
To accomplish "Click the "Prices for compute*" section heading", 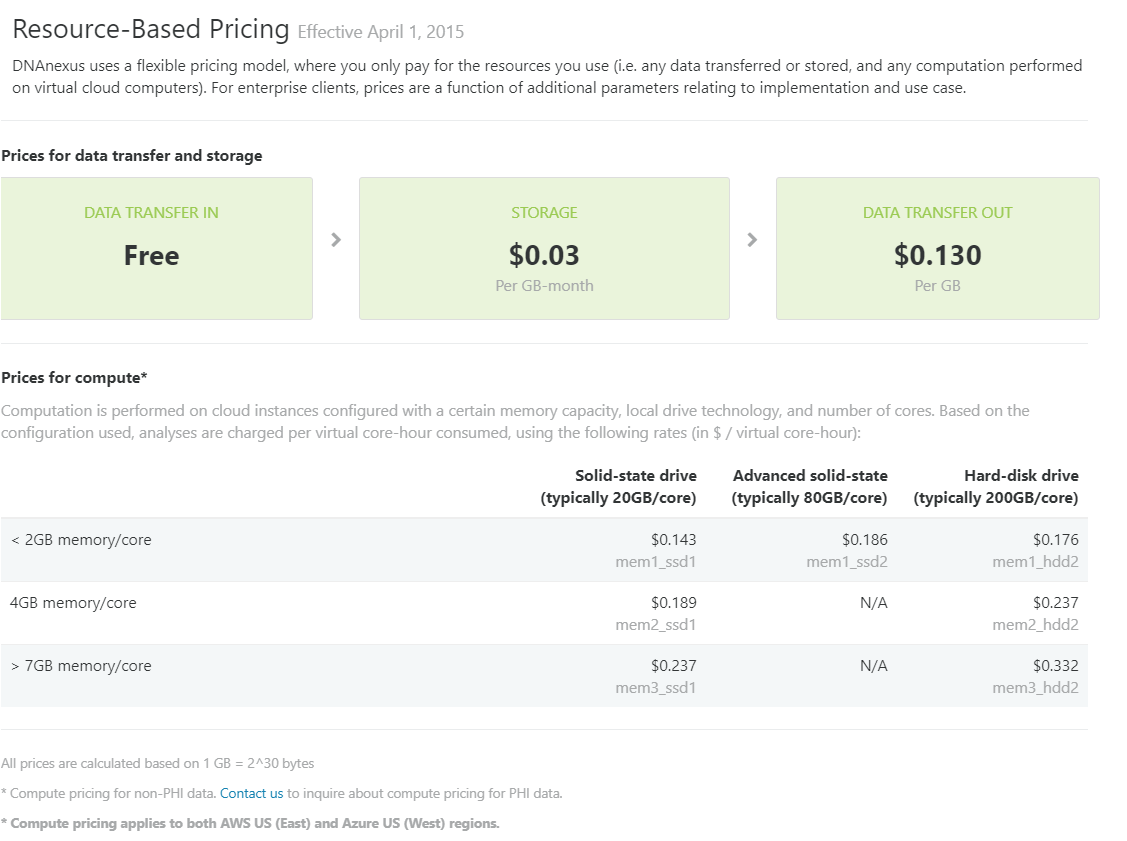I will pyautogui.click(x=75, y=377).
